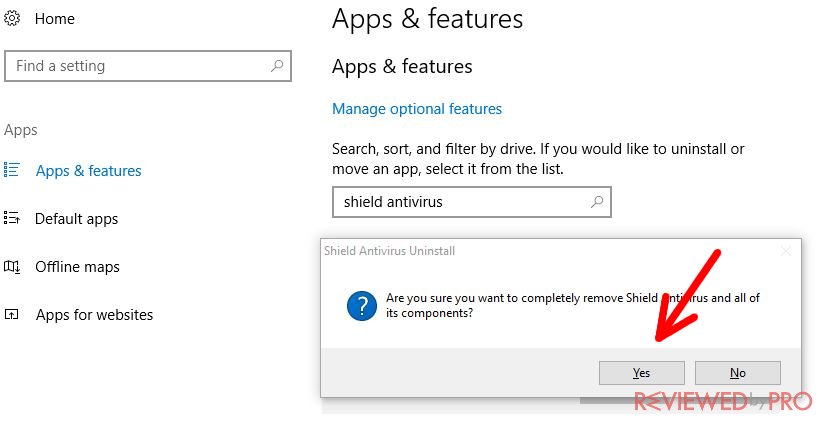Click the blue question mark icon

pos(361,306)
